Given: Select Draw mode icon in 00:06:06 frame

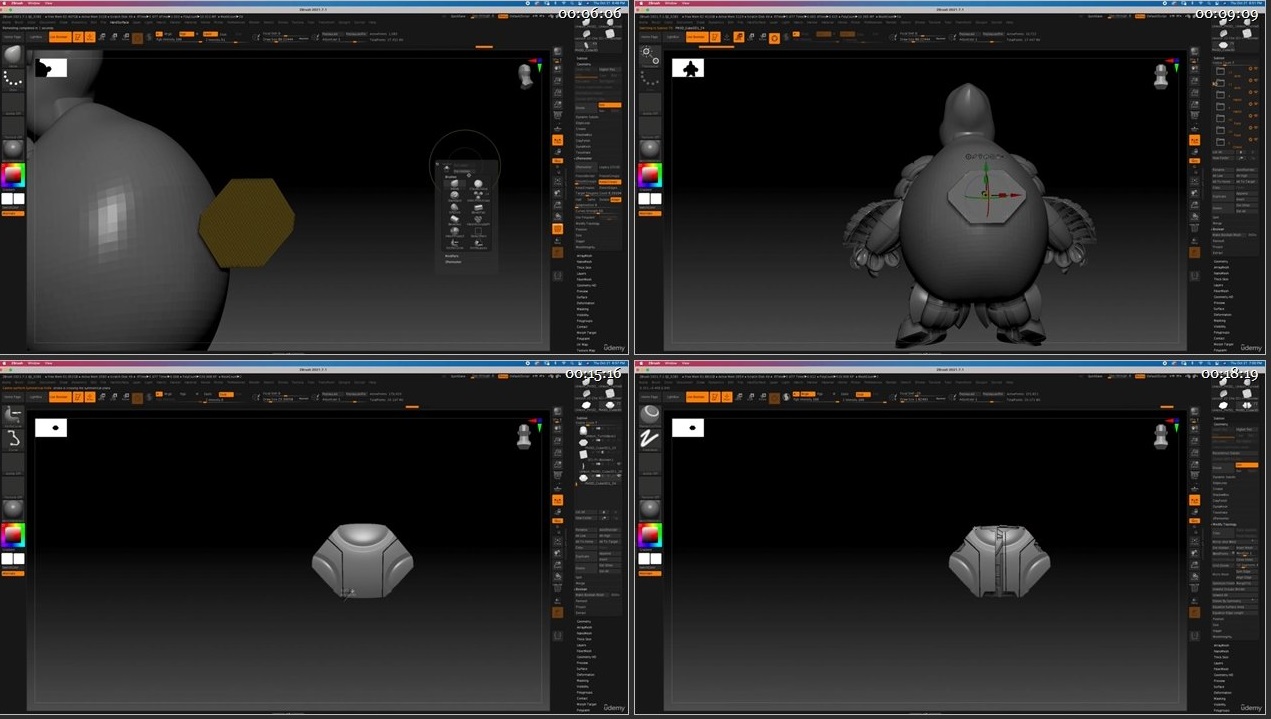Looking at the screenshot, I should [90, 37].
